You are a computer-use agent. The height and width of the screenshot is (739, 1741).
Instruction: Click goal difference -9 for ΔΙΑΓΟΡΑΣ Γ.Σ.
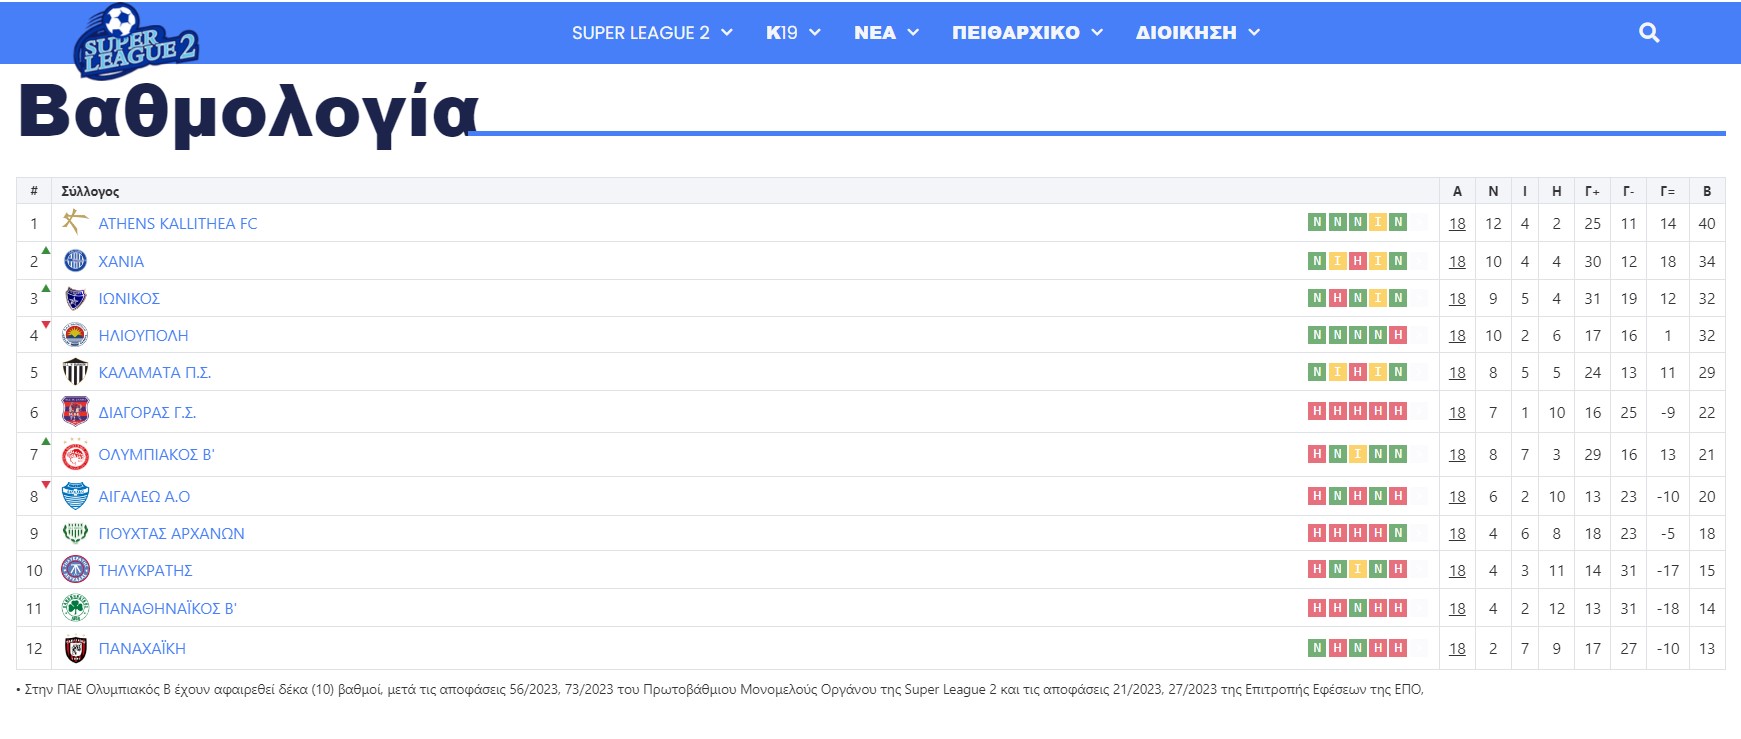pos(1668,412)
